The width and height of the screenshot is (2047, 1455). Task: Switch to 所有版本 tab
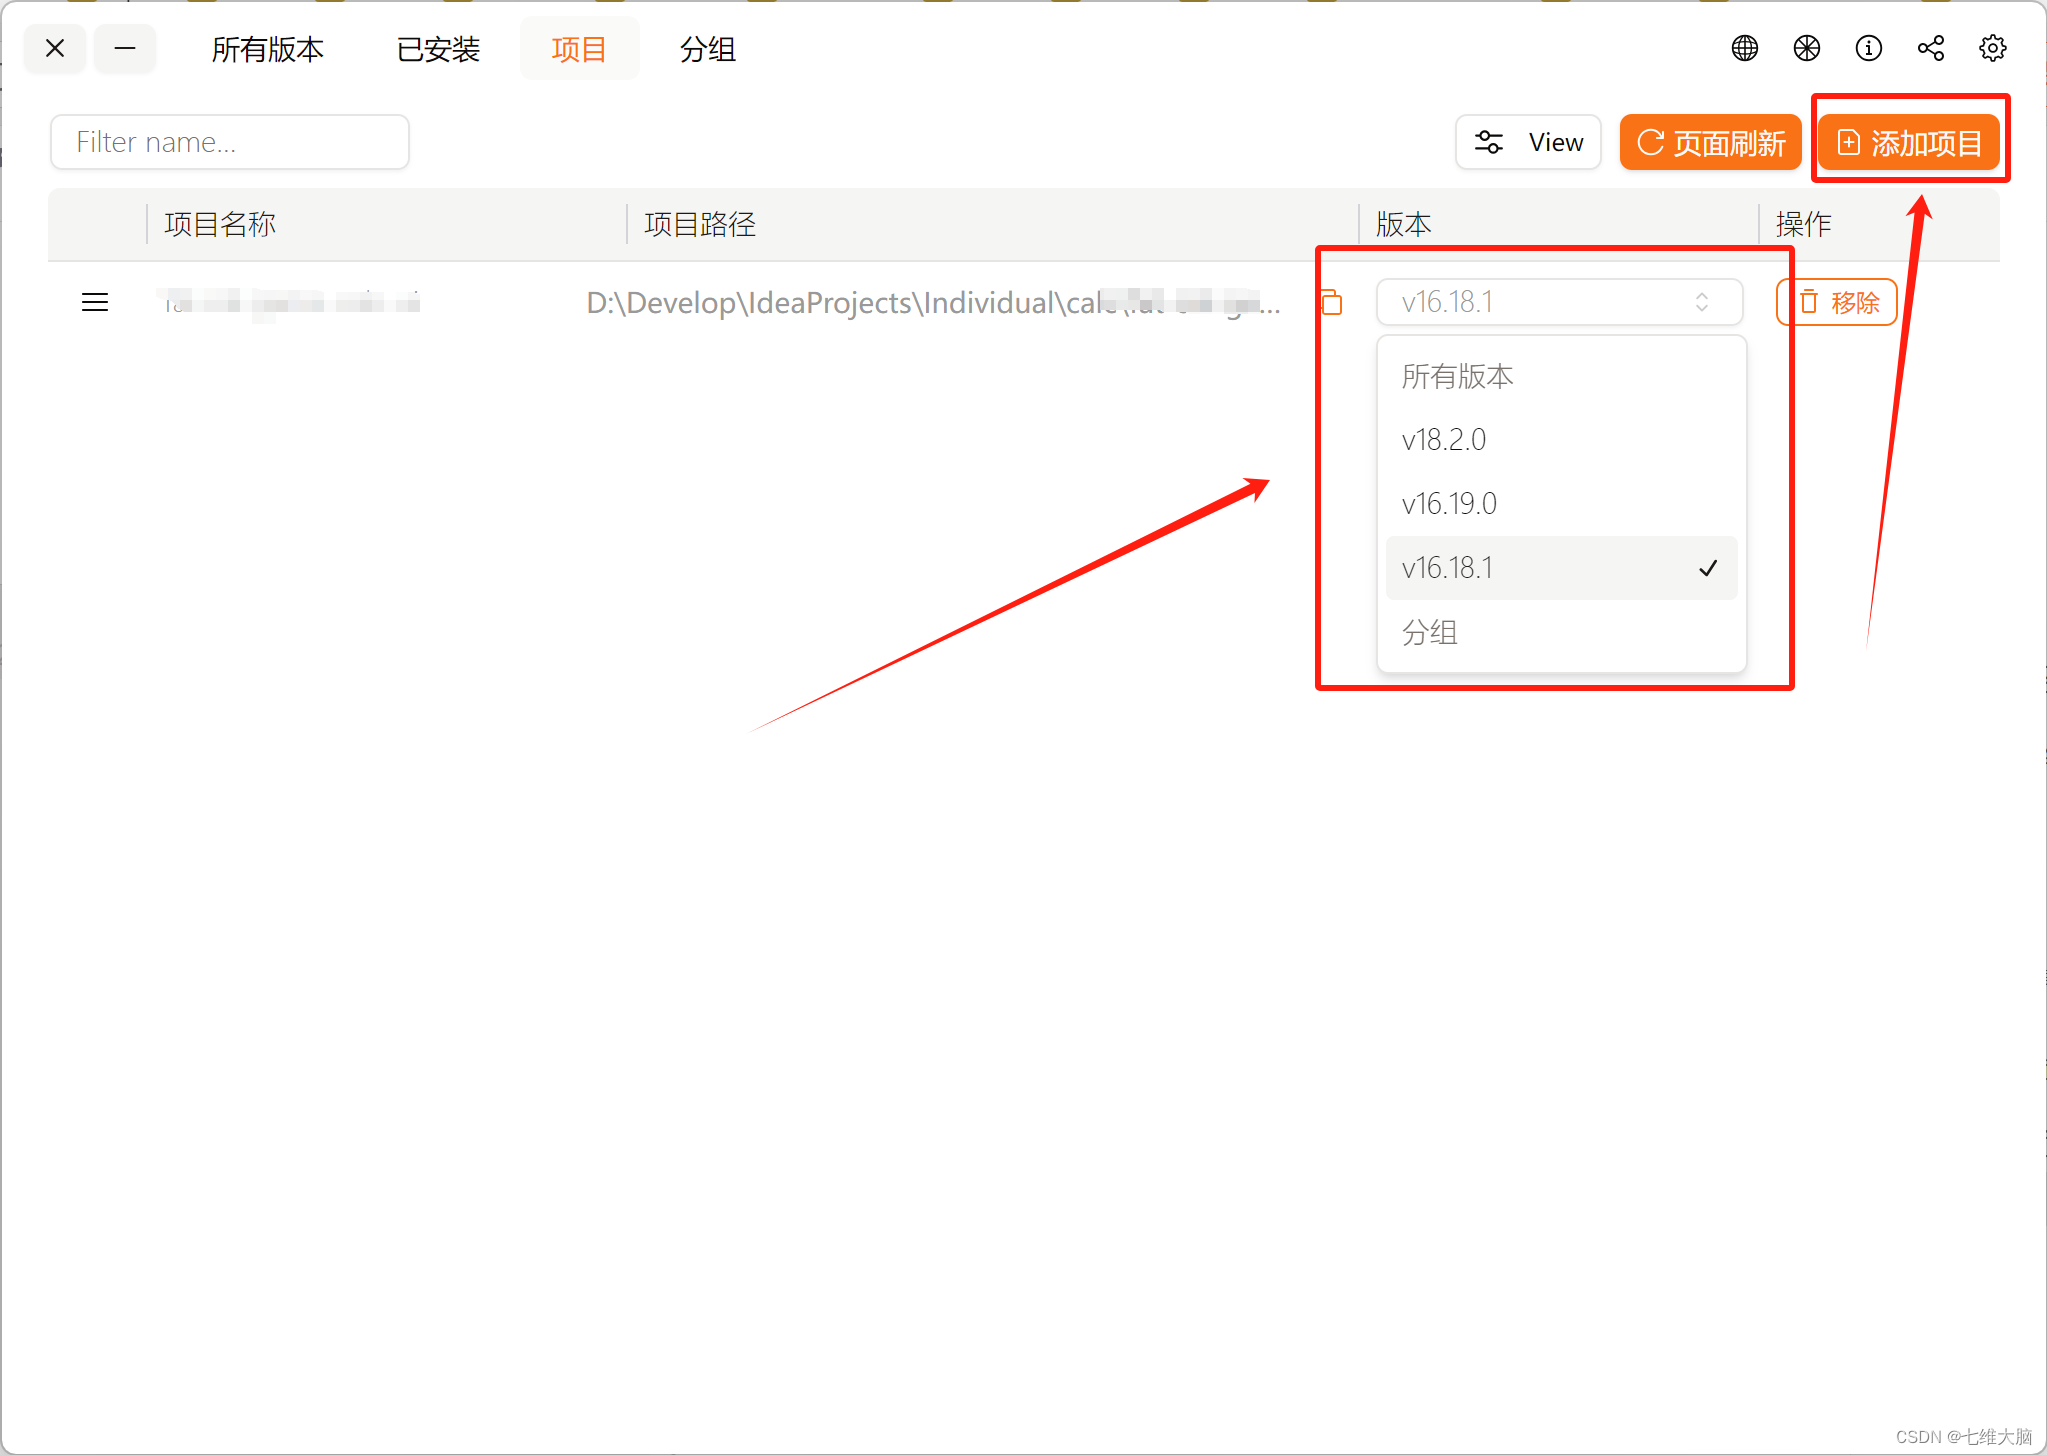pos(268,49)
